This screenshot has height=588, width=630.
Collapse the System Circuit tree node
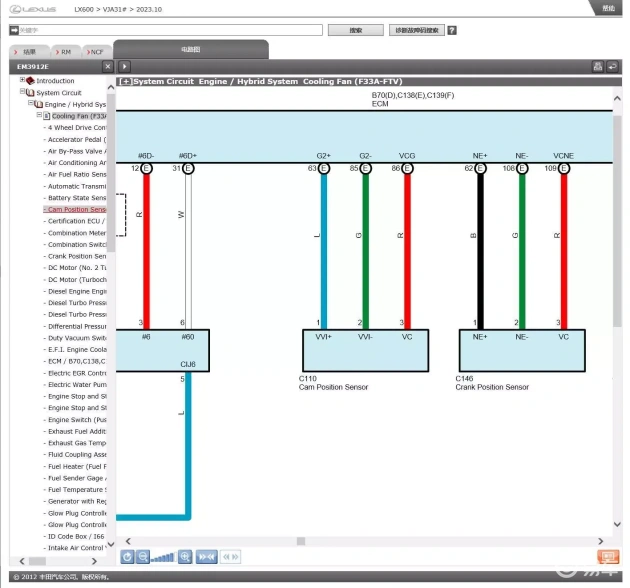point(22,92)
